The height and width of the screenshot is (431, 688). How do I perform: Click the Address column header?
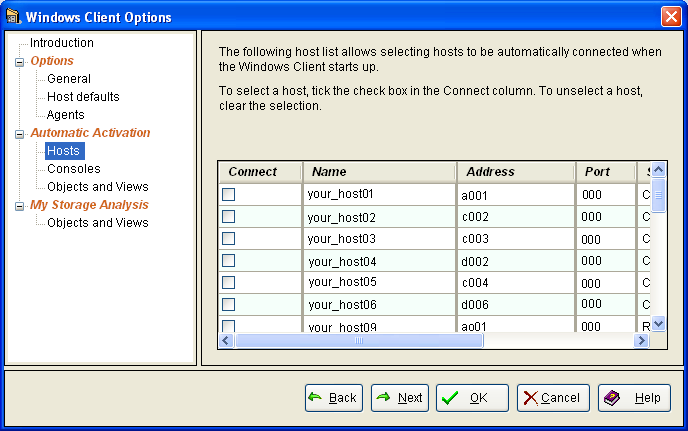coord(516,171)
